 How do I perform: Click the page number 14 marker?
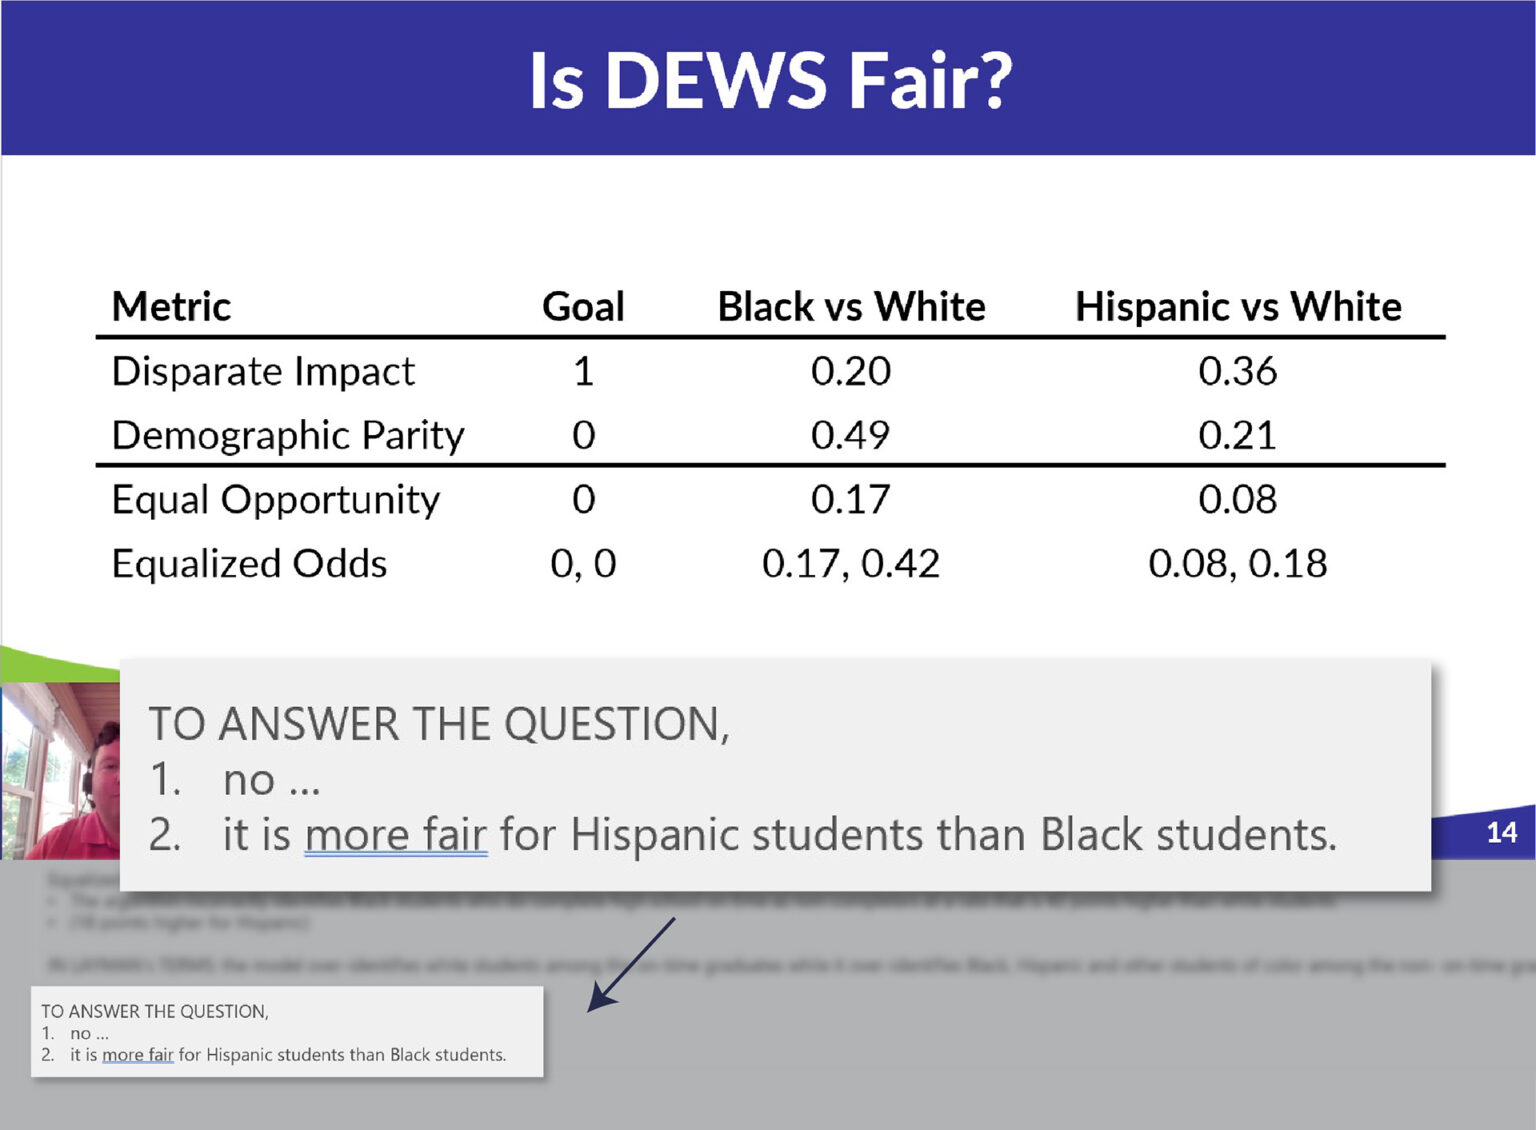tap(1500, 833)
